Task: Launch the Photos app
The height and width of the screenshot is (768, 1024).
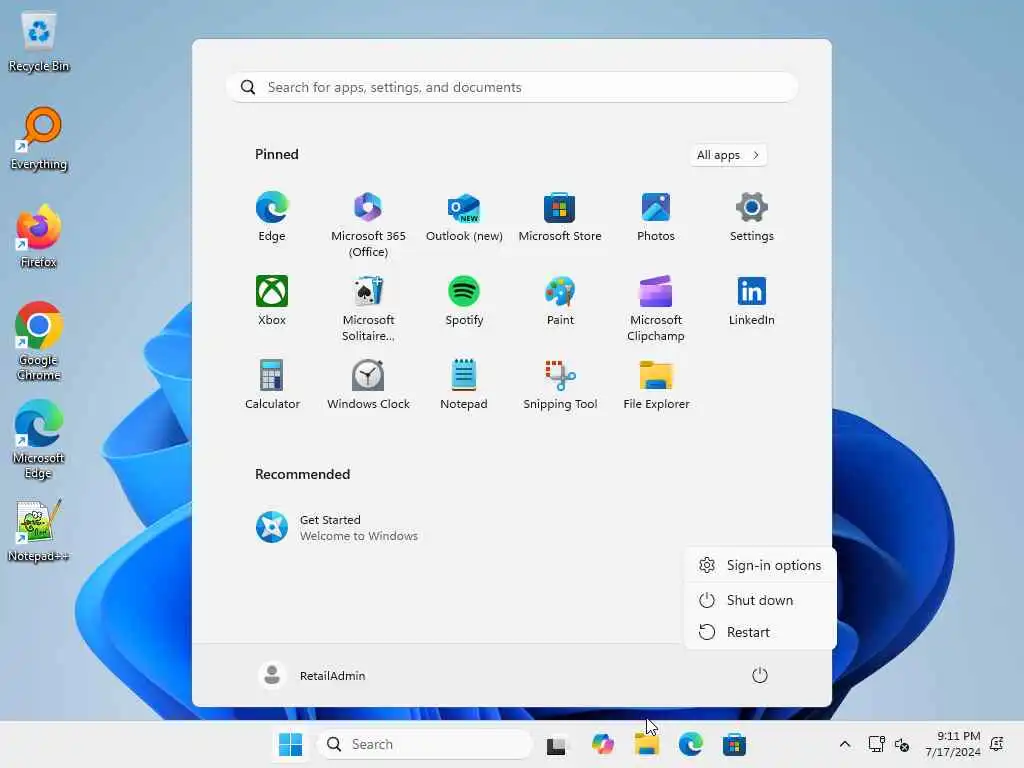Action: [x=656, y=217]
